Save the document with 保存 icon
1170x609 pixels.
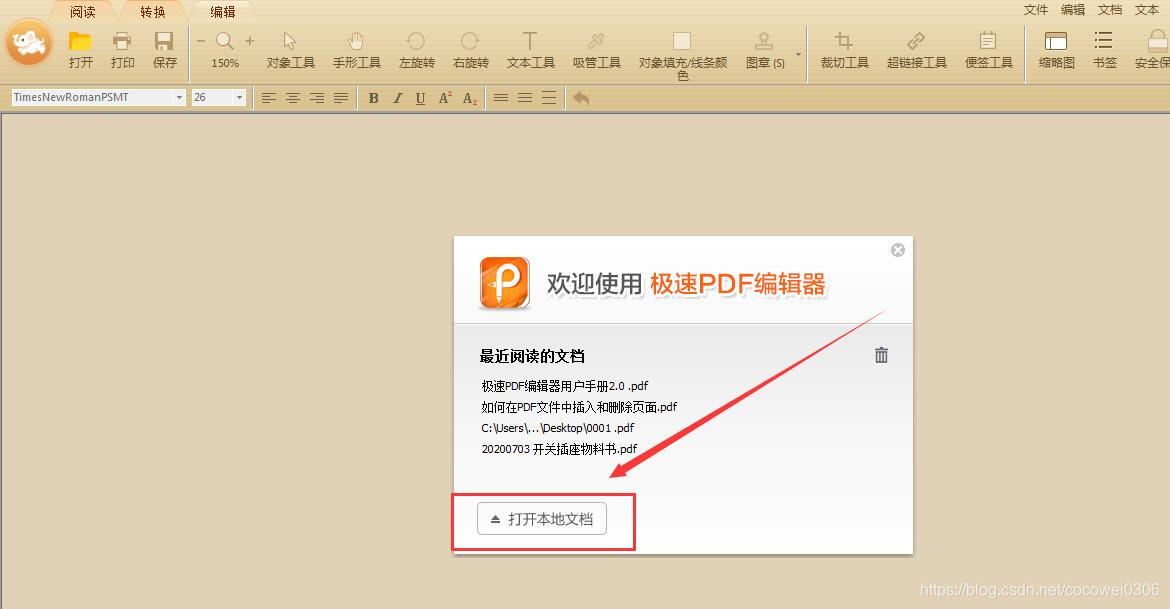164,49
